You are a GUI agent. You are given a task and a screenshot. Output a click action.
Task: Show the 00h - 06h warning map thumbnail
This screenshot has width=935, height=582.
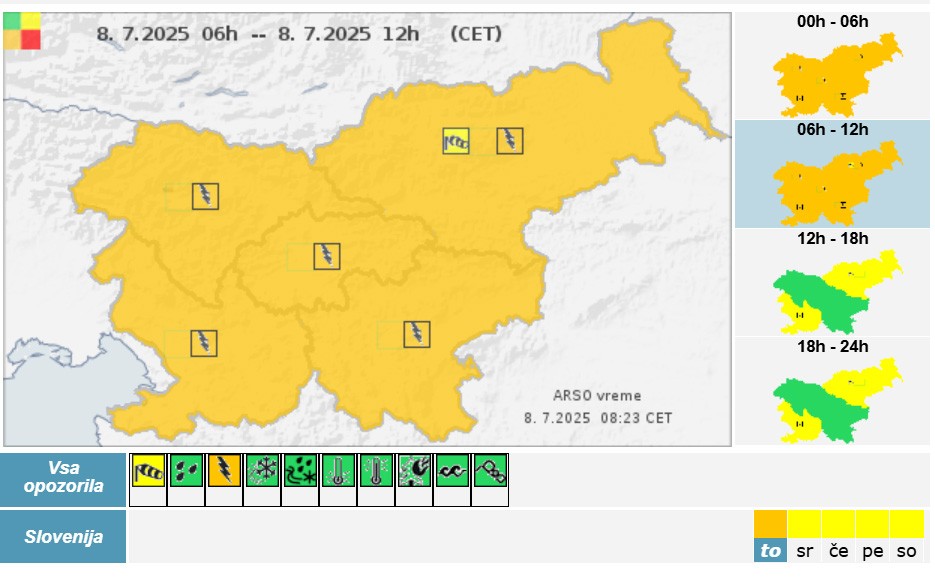pyautogui.click(x=832, y=66)
